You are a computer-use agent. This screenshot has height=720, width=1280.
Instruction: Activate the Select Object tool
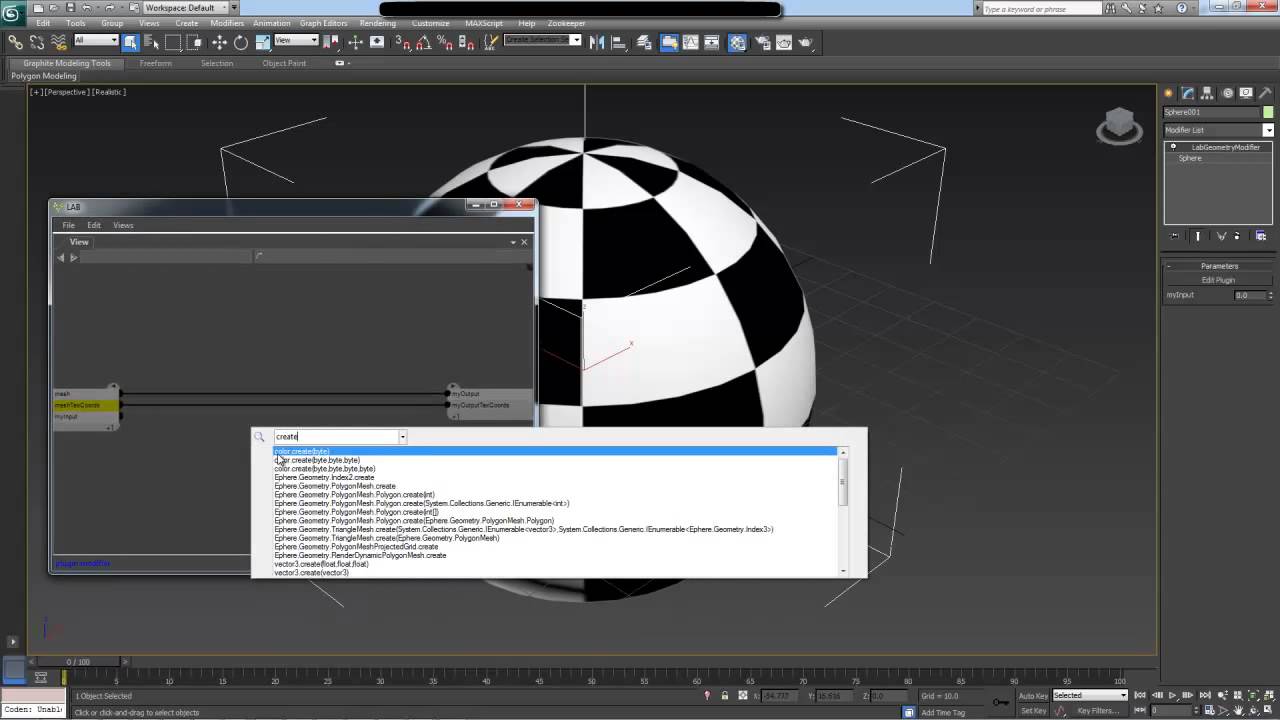131,42
